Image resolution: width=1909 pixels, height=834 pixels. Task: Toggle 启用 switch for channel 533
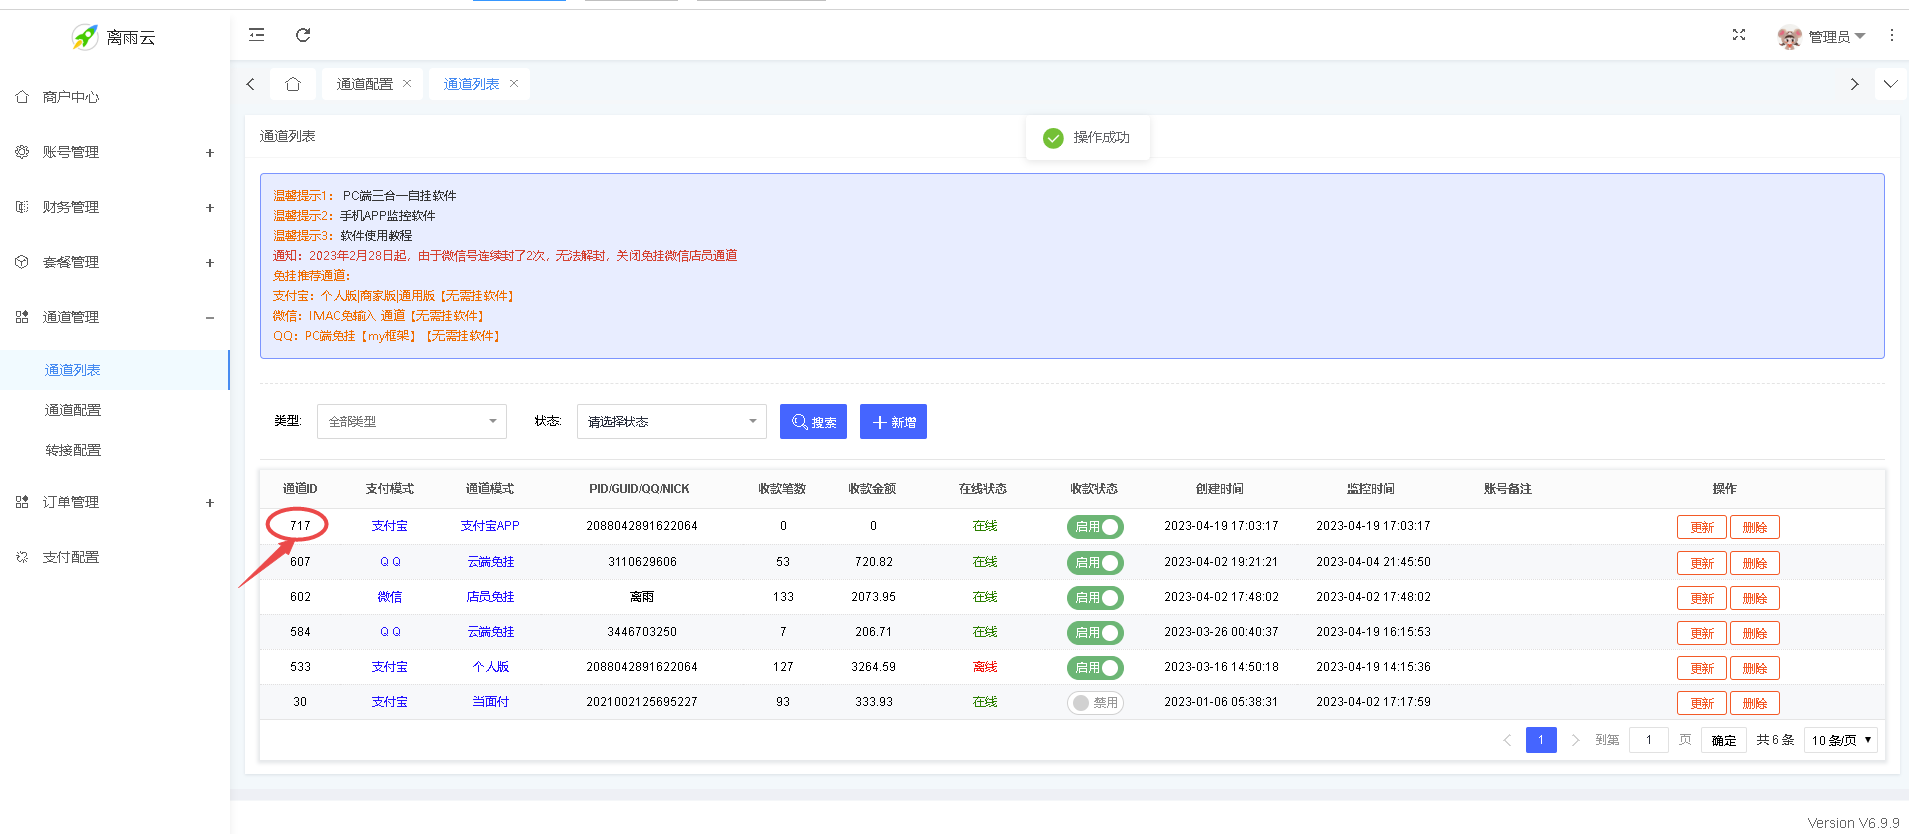click(x=1095, y=668)
